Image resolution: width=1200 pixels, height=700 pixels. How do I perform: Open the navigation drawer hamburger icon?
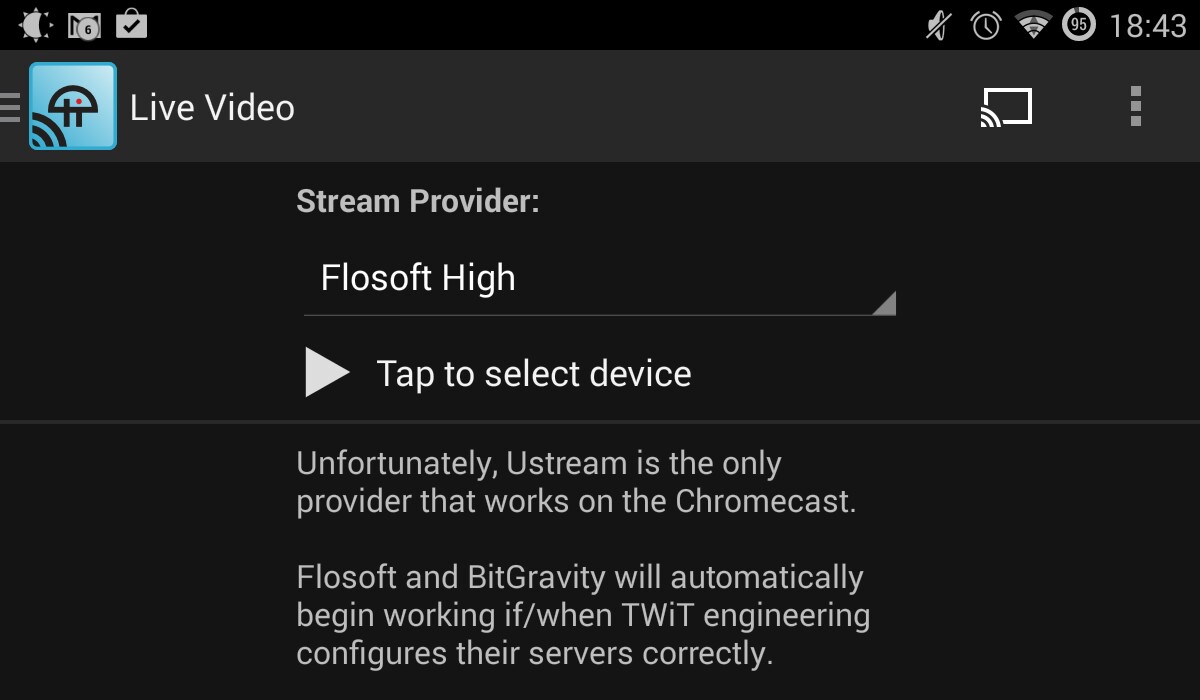10,106
